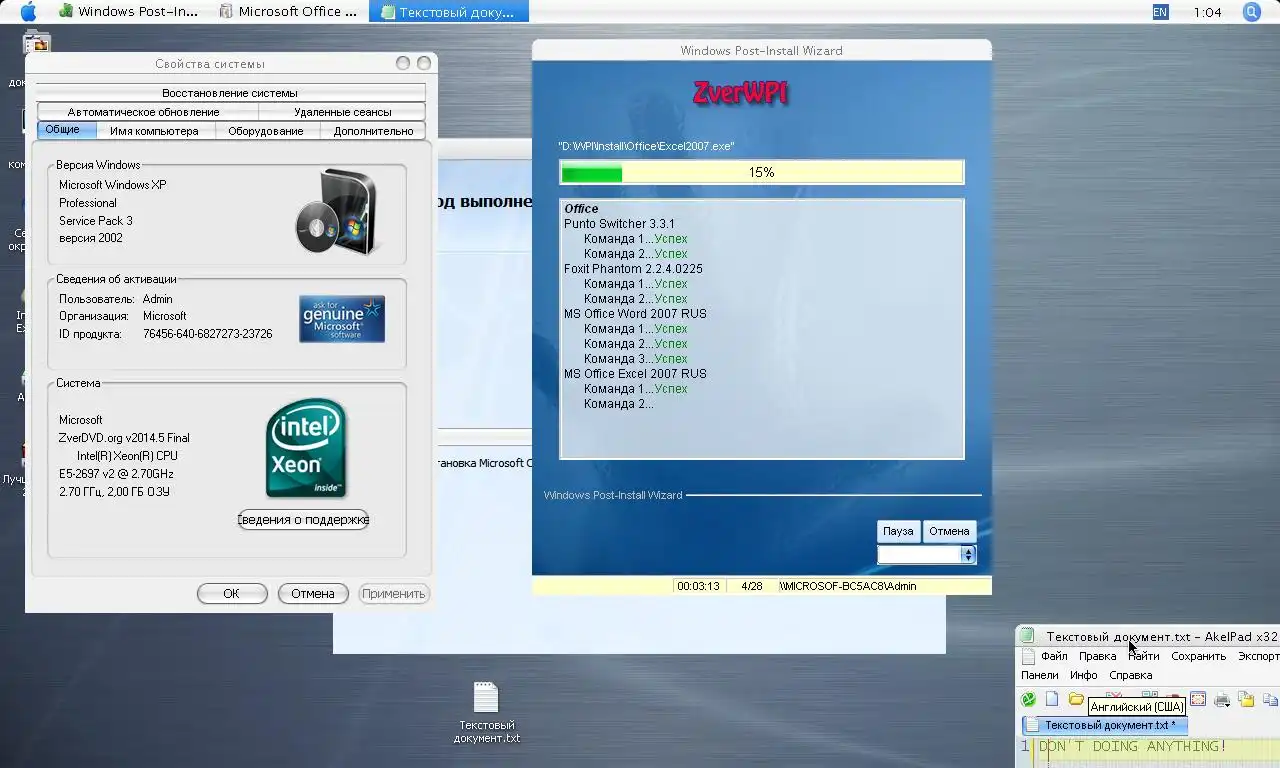
Task: Open Сведения о поддержке button
Action: [x=303, y=519]
